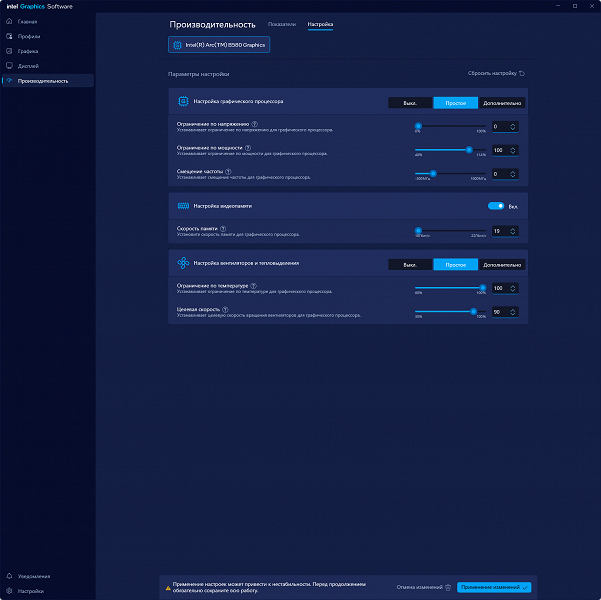Image resolution: width=601 pixels, height=600 pixels.
Task: Click the GPU chip icon in graphics processor section
Action: point(183,101)
